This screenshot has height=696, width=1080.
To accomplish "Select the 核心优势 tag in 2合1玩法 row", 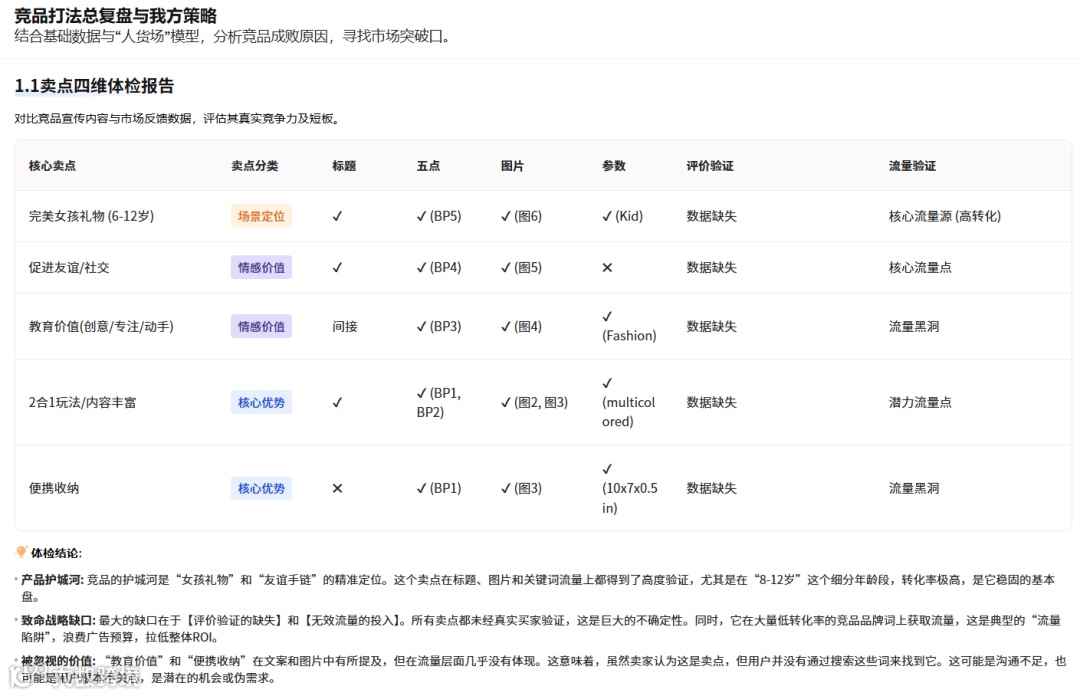I will (x=261, y=402).
